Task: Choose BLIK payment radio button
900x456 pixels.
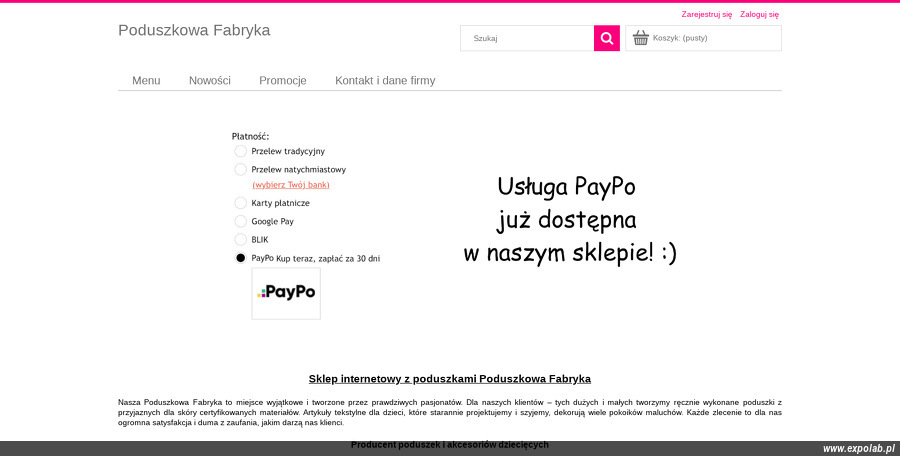Action: [x=240, y=239]
